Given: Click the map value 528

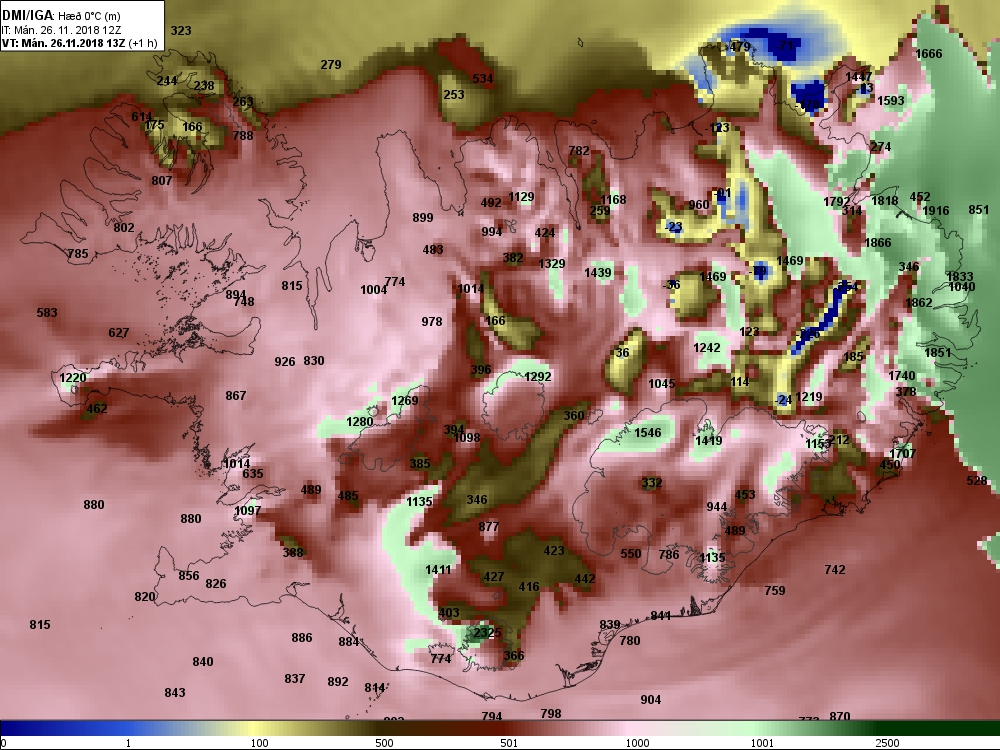Looking at the screenshot, I should tap(976, 481).
